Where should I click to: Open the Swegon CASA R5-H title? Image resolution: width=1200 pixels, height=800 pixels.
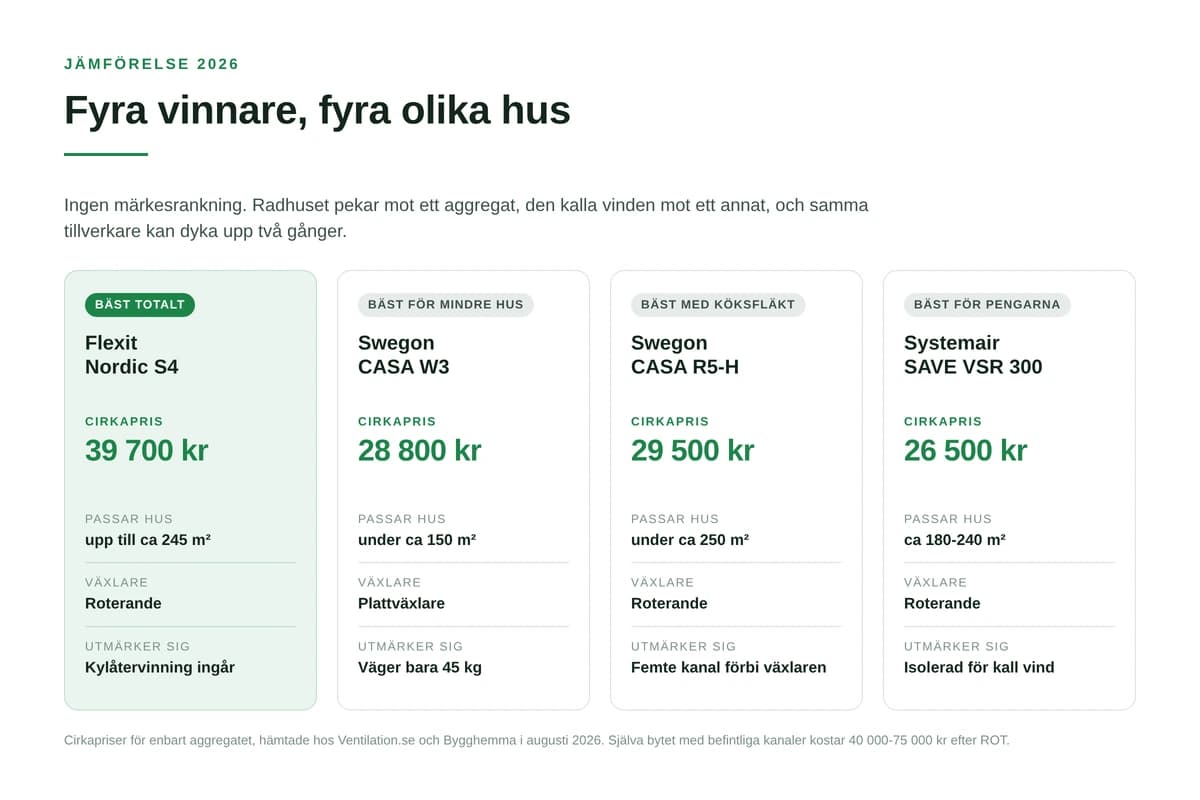click(685, 355)
